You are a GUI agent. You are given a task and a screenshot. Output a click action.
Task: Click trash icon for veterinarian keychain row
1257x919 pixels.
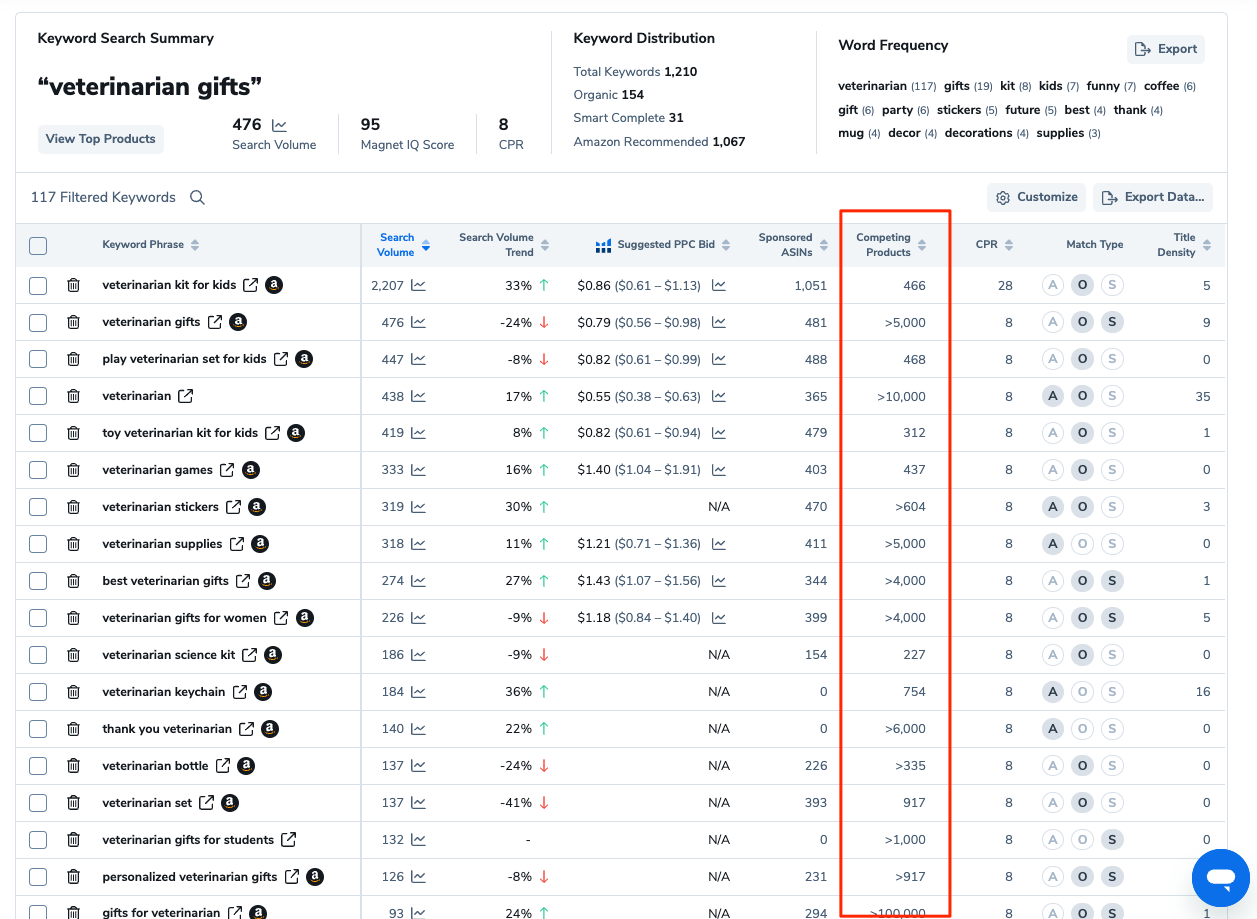pos(73,692)
